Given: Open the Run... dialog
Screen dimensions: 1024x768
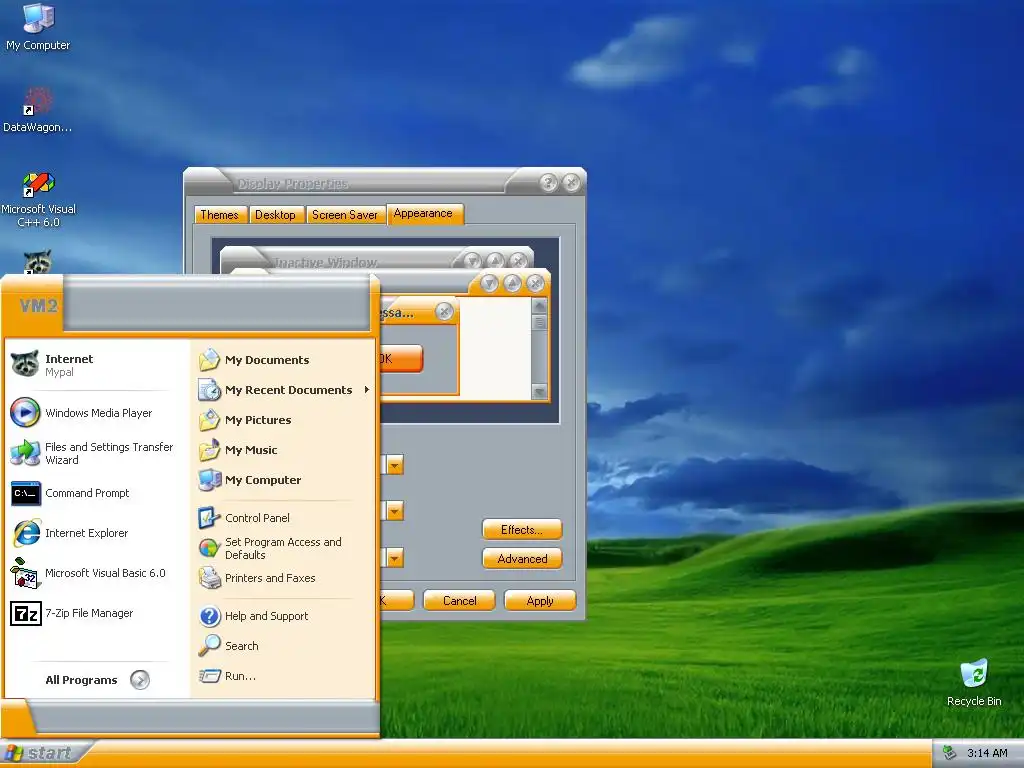Looking at the screenshot, I should pyautogui.click(x=284, y=676).
